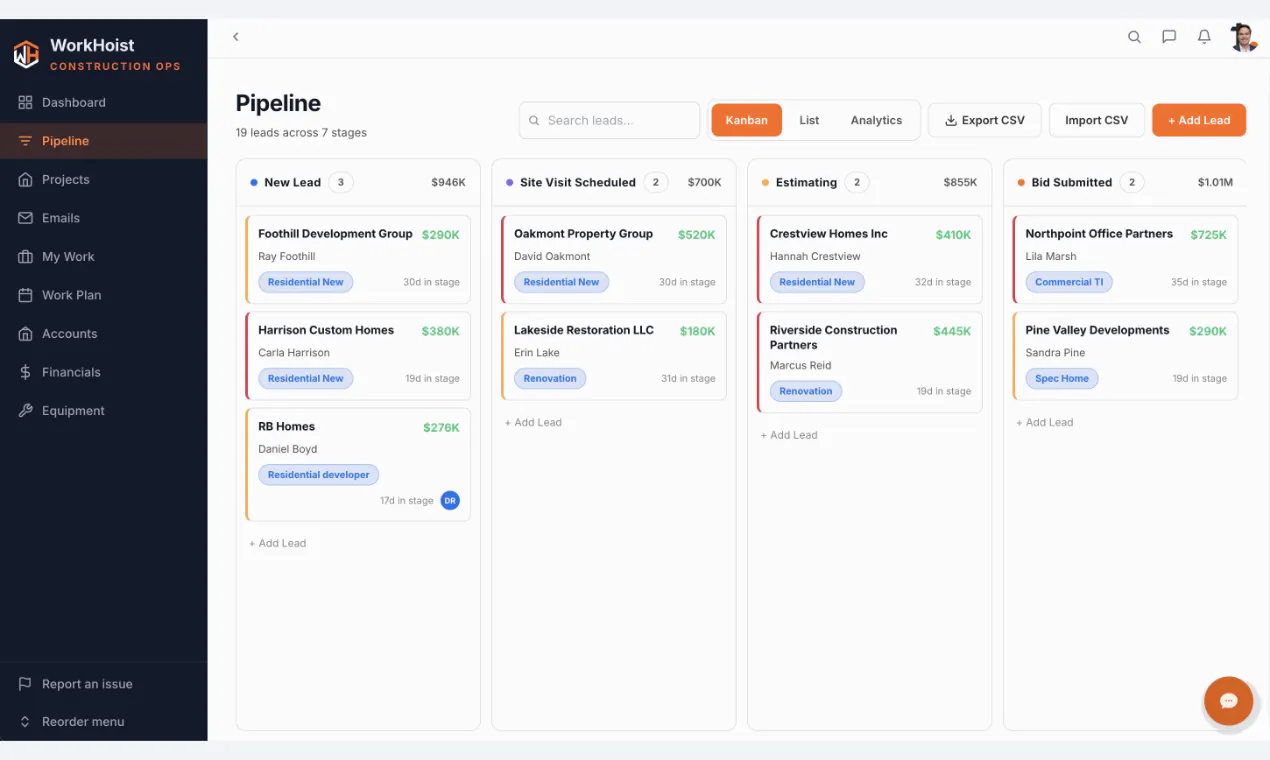
Task: Open the Northpoint Office Partners lead card
Action: 1126,259
